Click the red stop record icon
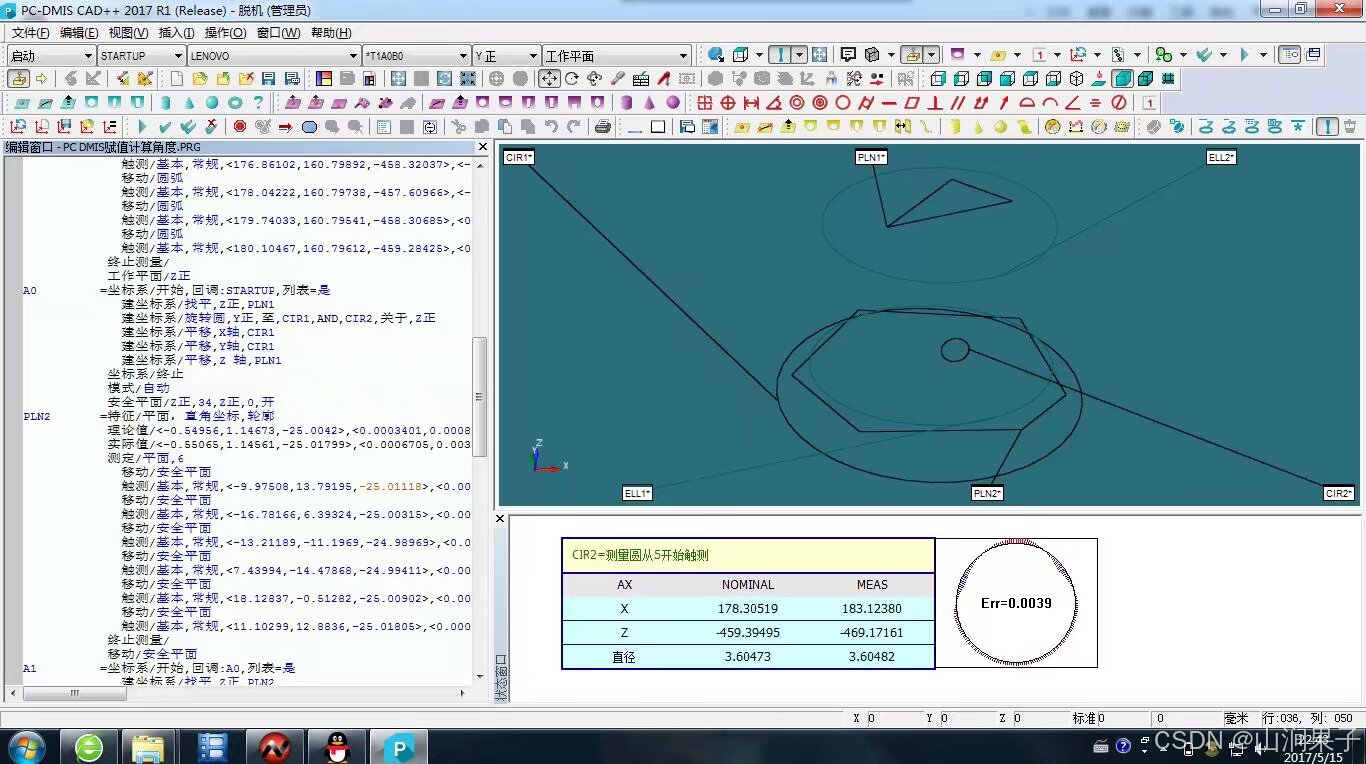 click(240, 126)
